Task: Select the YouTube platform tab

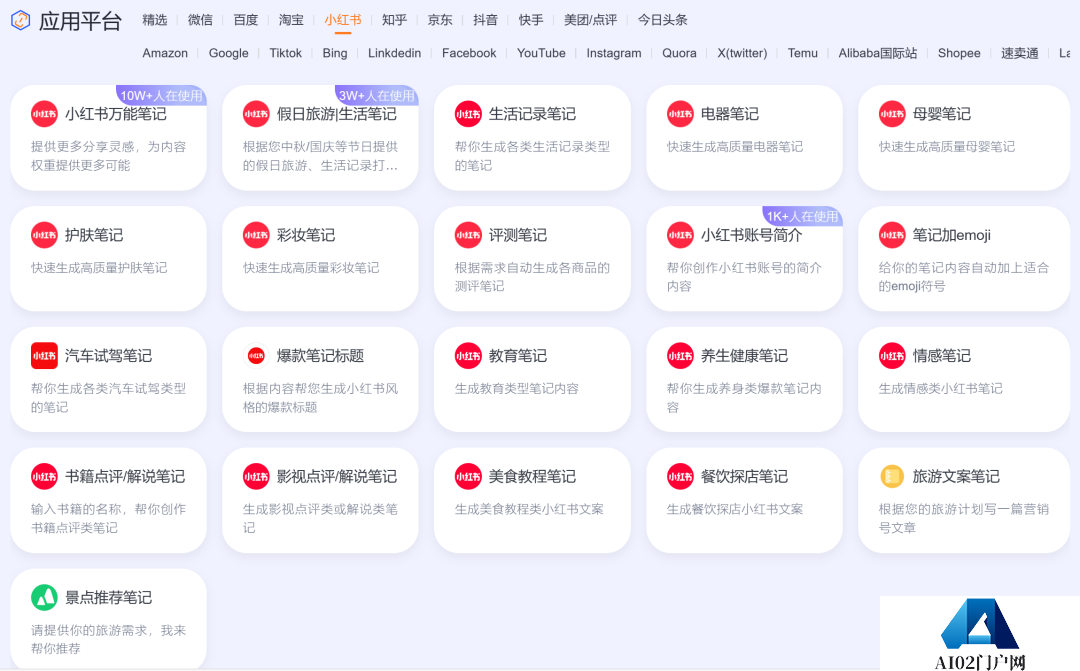Action: [x=541, y=53]
